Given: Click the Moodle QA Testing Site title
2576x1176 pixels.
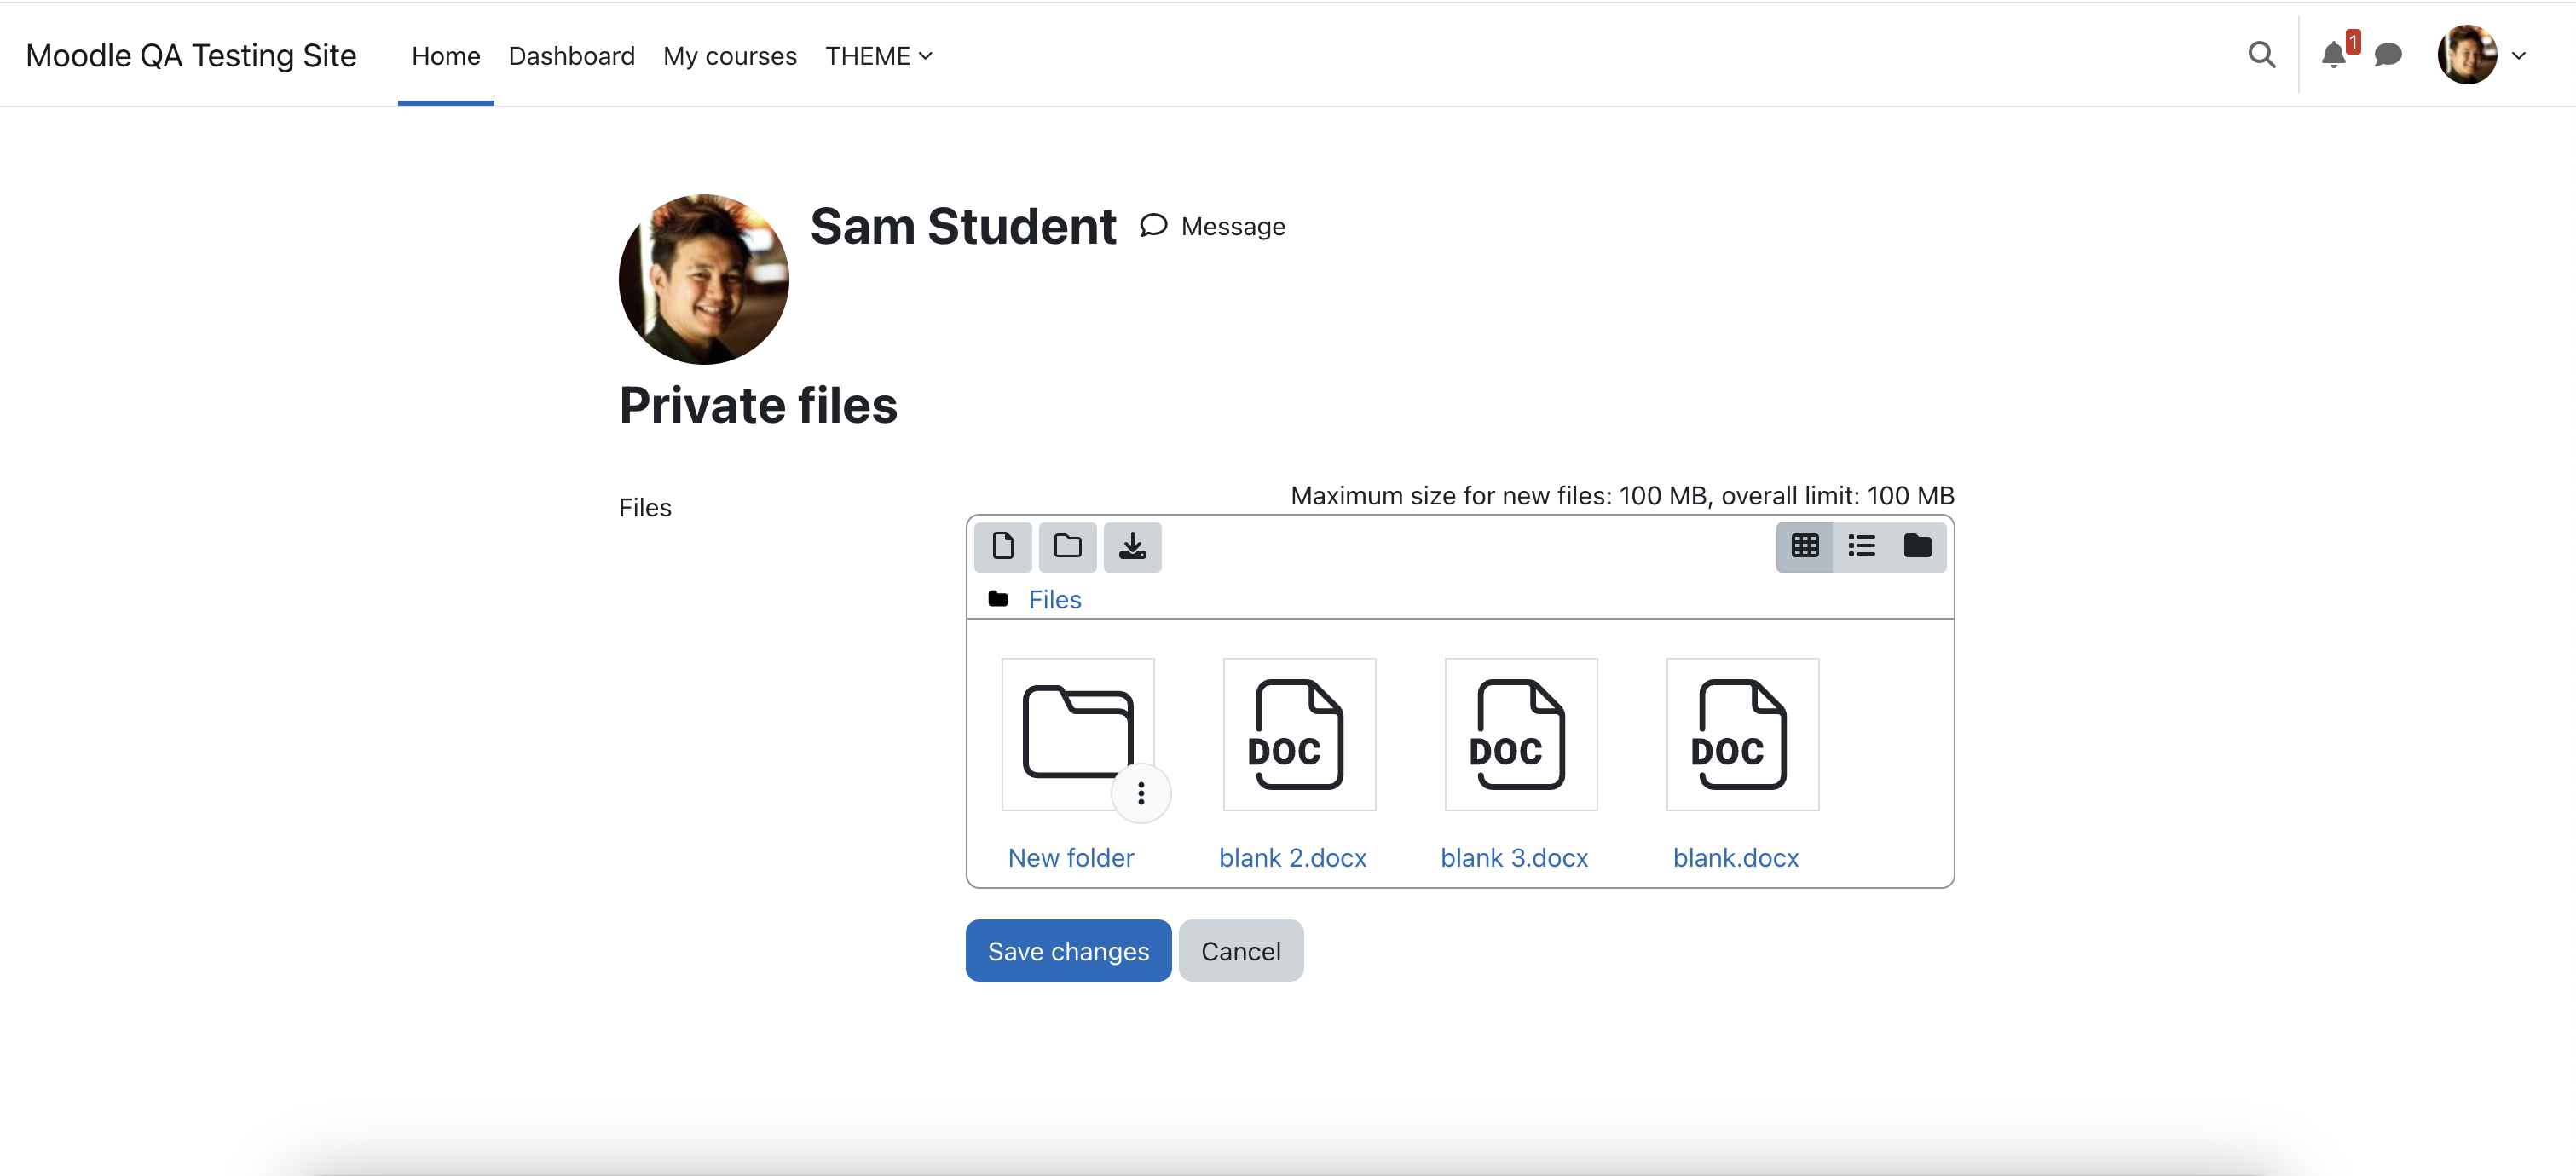Looking at the screenshot, I should pyautogui.click(x=191, y=56).
